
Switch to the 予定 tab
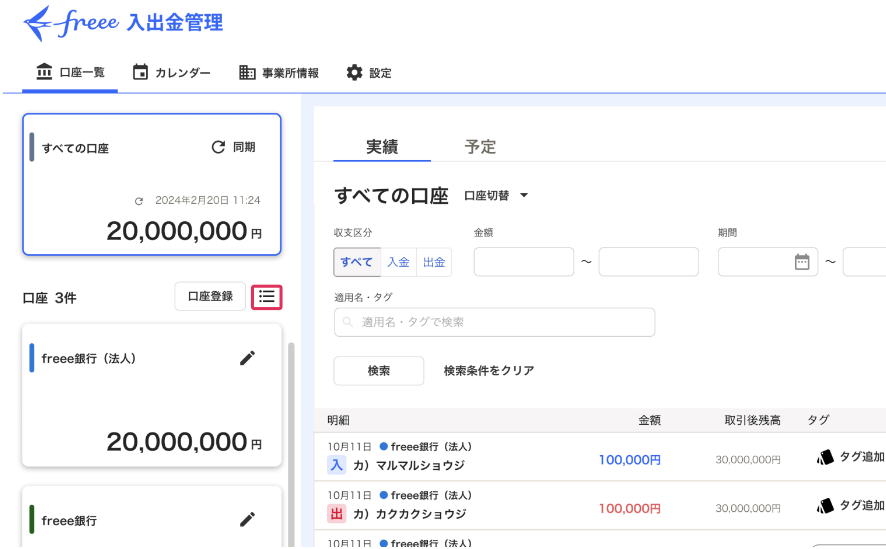click(480, 147)
